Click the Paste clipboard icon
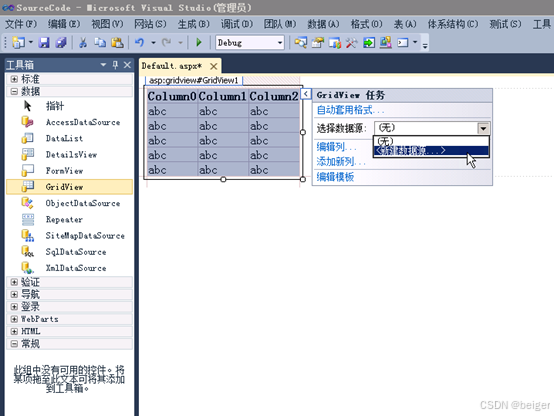The image size is (554, 416). point(117,43)
